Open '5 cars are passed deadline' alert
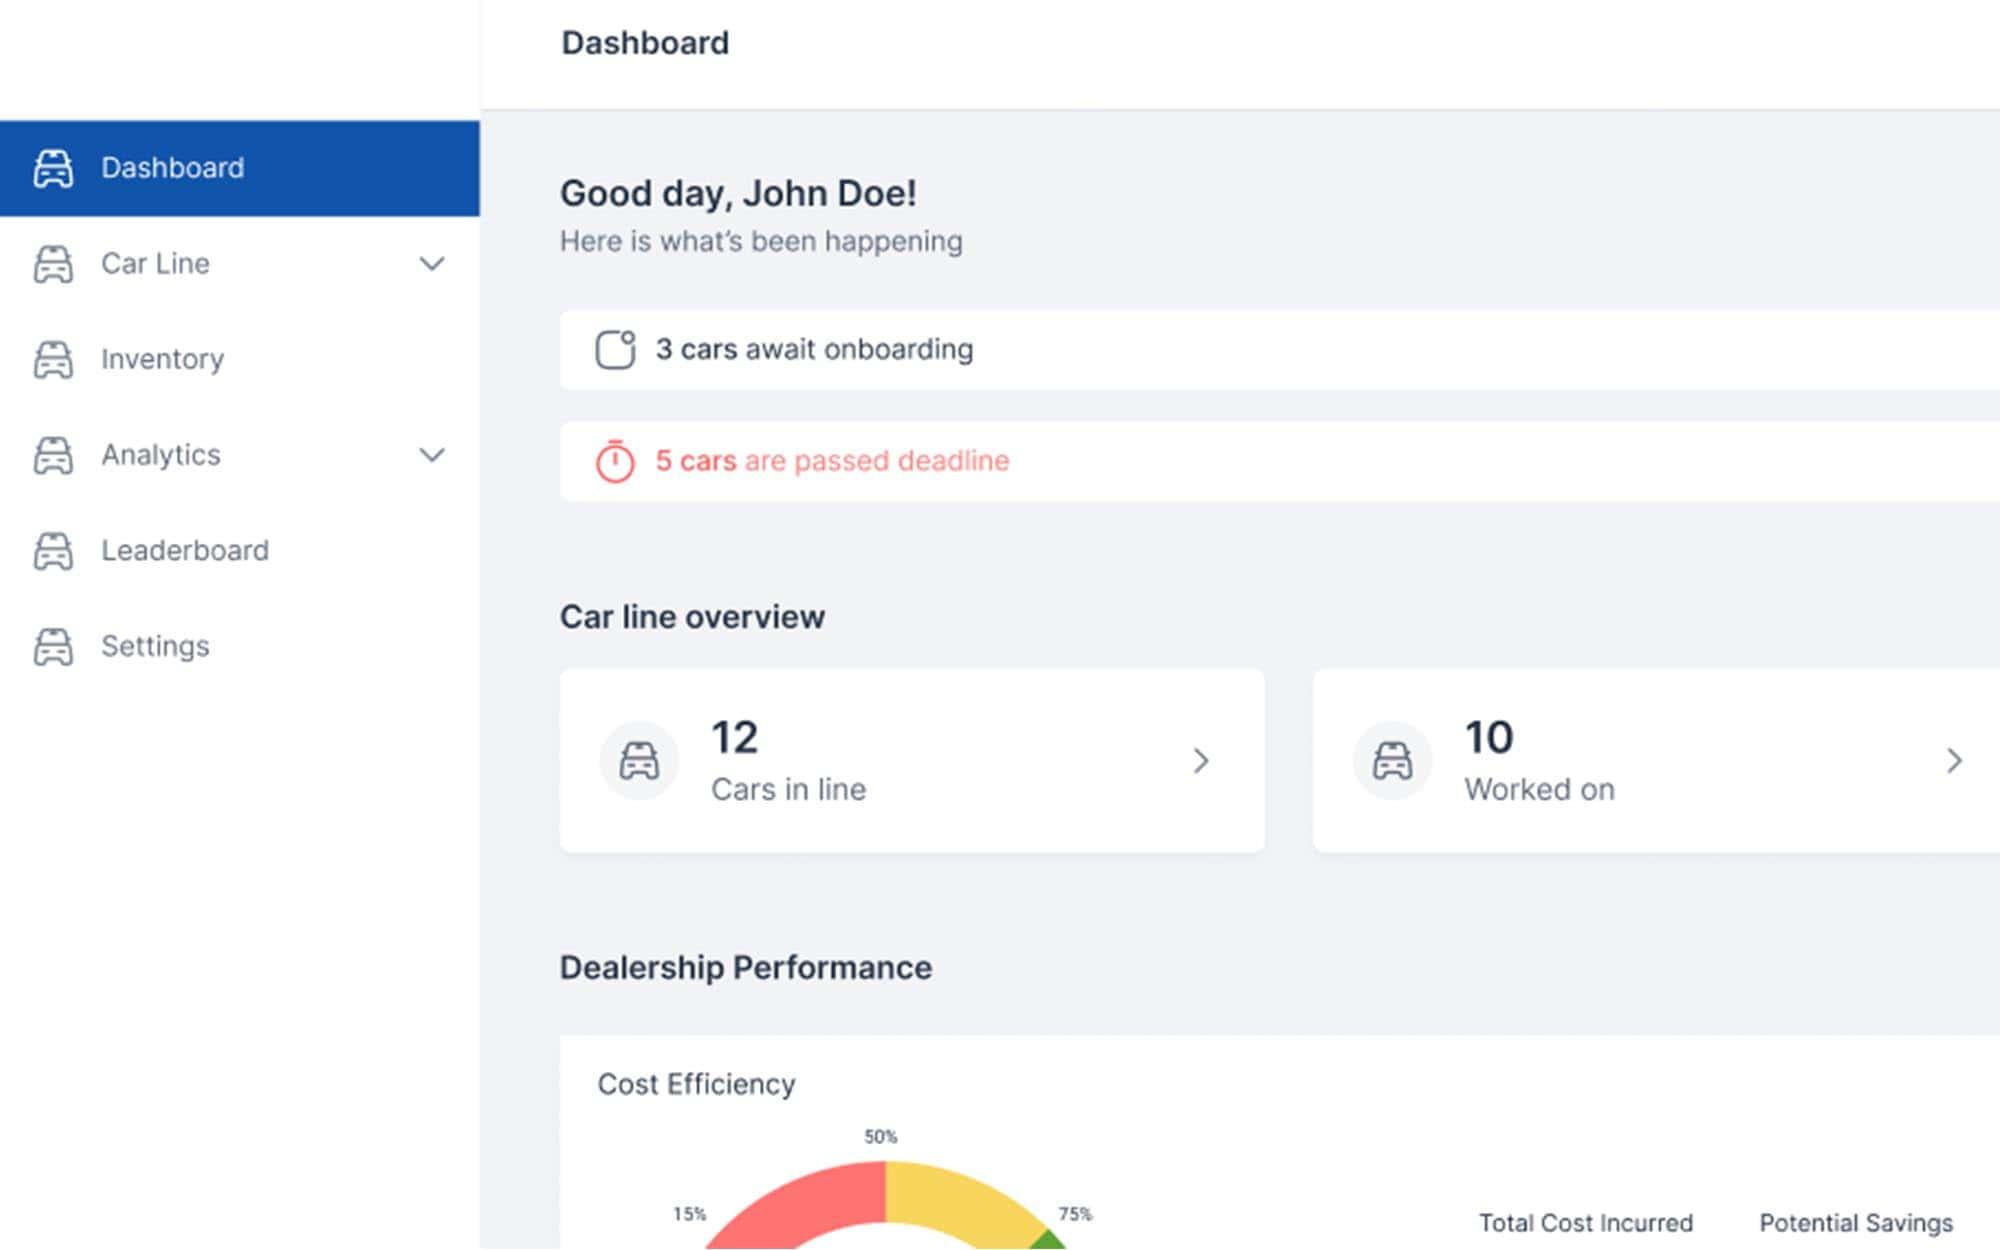 832,461
